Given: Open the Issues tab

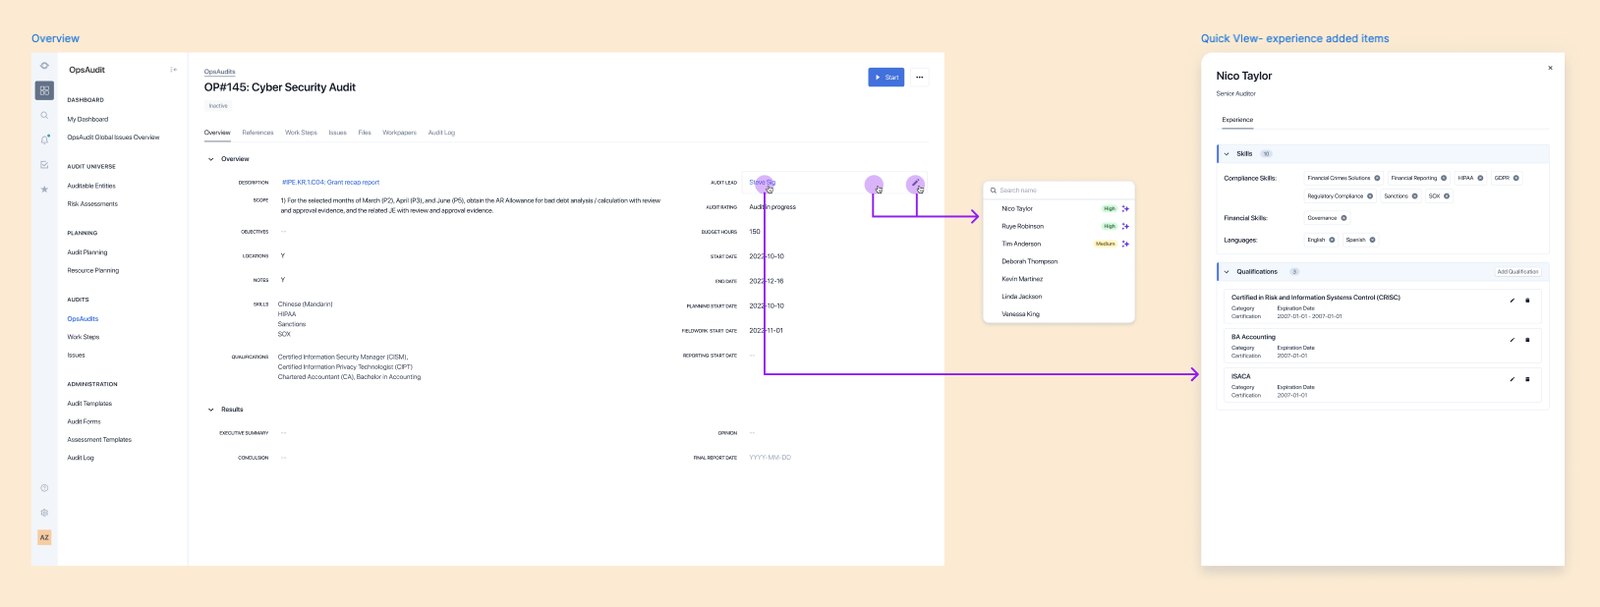Looking at the screenshot, I should point(338,133).
